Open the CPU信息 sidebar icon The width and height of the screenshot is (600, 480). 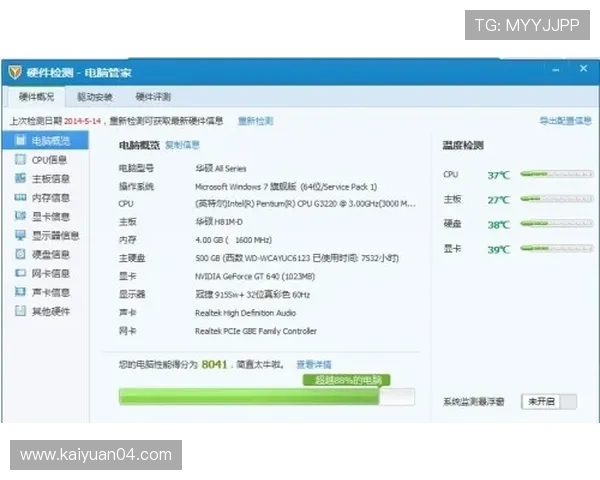click(x=21, y=159)
